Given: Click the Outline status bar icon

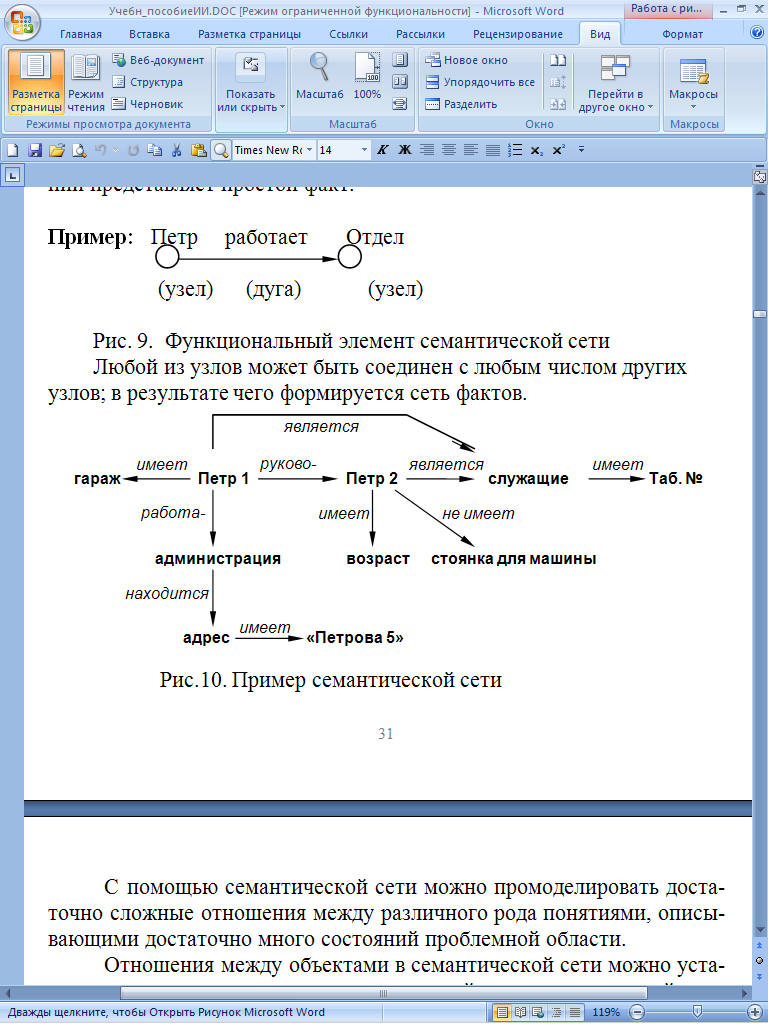Looking at the screenshot, I should tap(555, 1013).
